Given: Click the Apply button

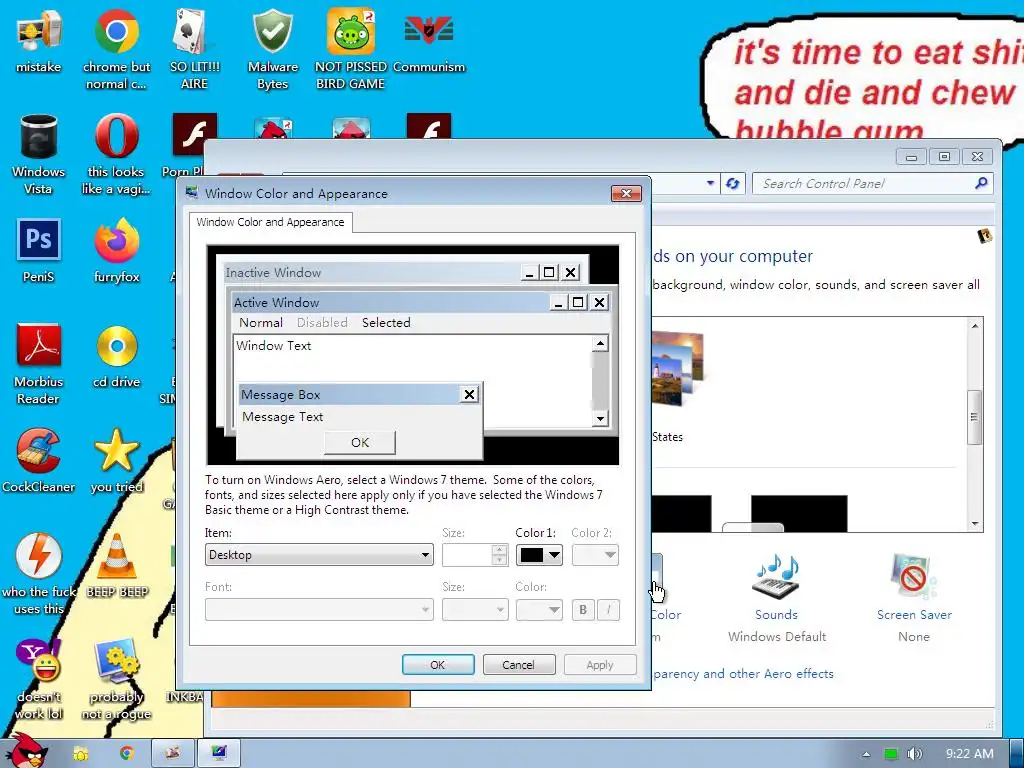Looking at the screenshot, I should pyautogui.click(x=600, y=665).
